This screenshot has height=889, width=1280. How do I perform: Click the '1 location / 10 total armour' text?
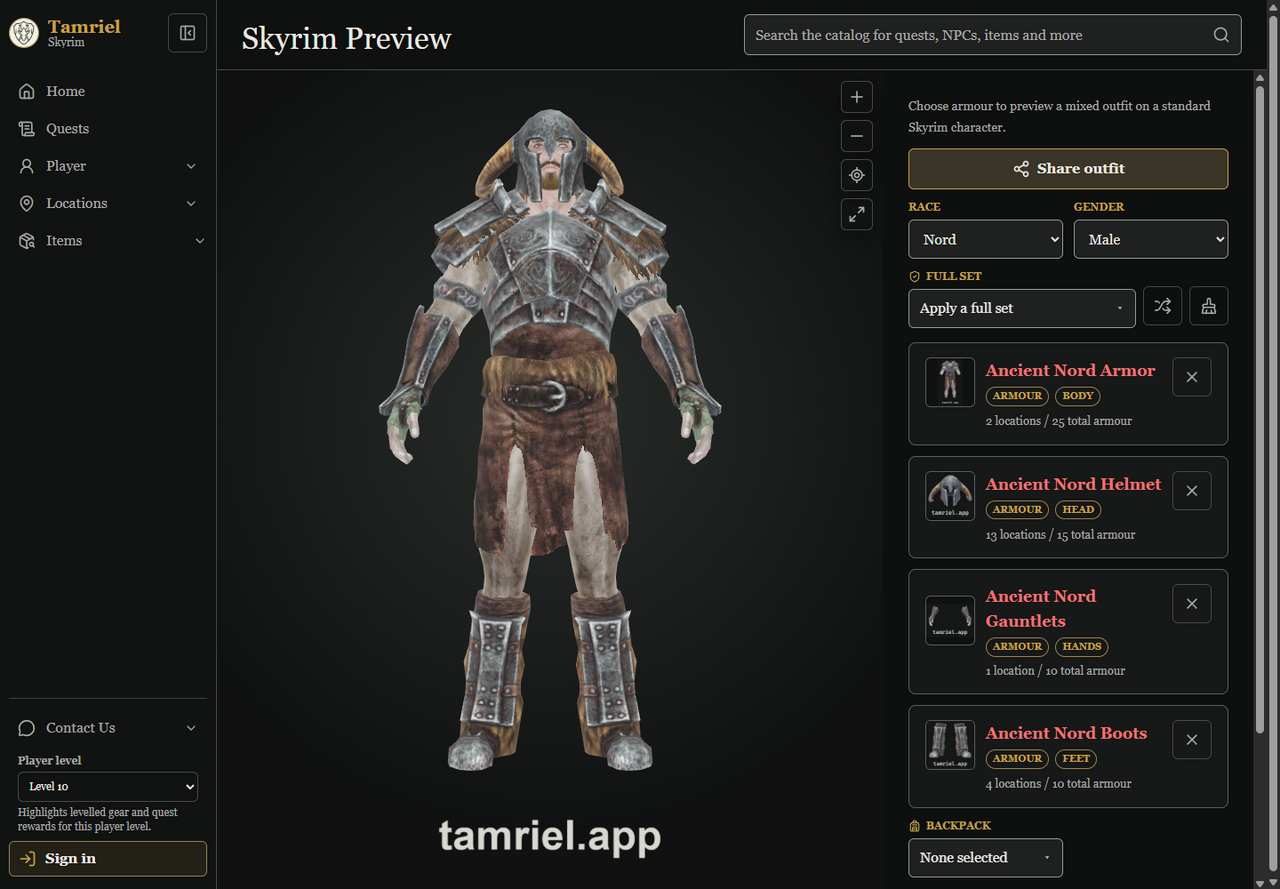(x=1055, y=671)
